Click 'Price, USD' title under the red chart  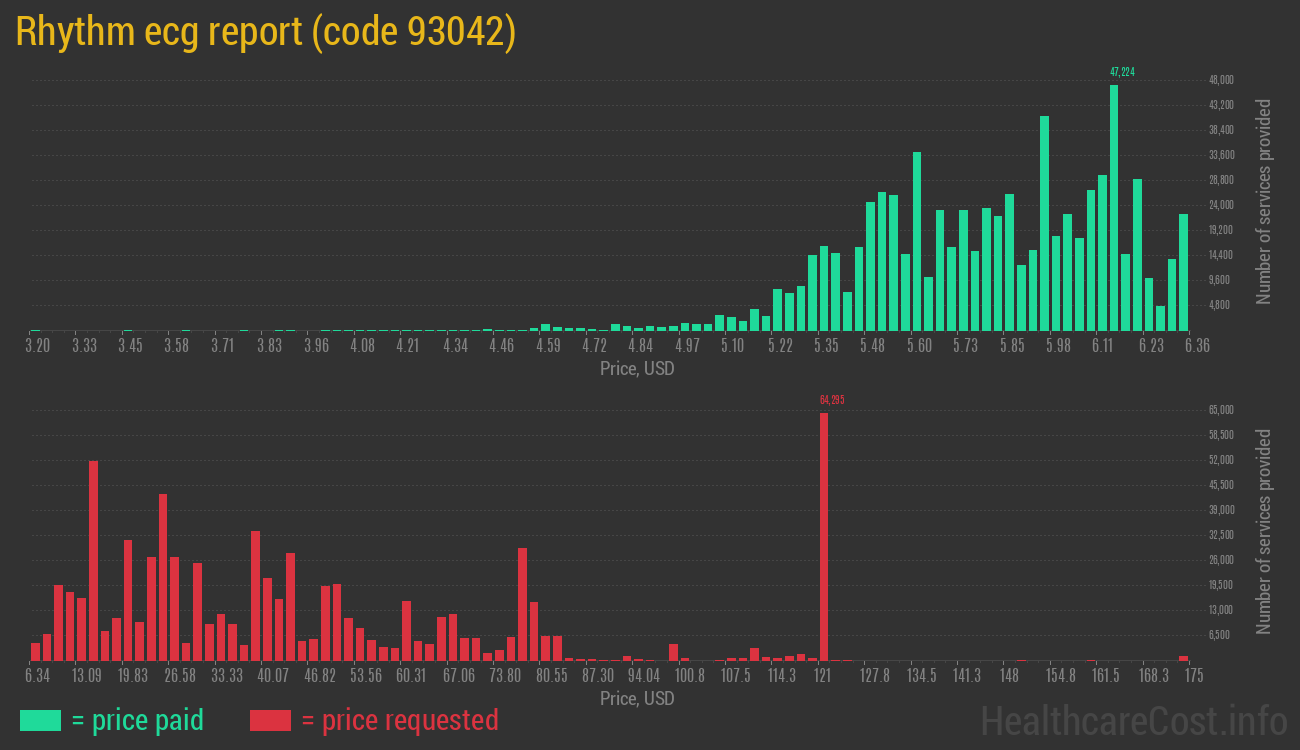[x=637, y=698]
